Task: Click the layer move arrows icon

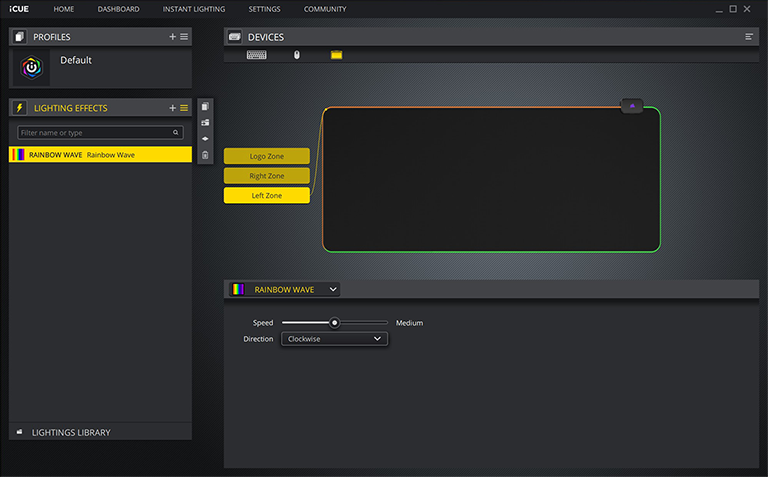Action: click(205, 139)
